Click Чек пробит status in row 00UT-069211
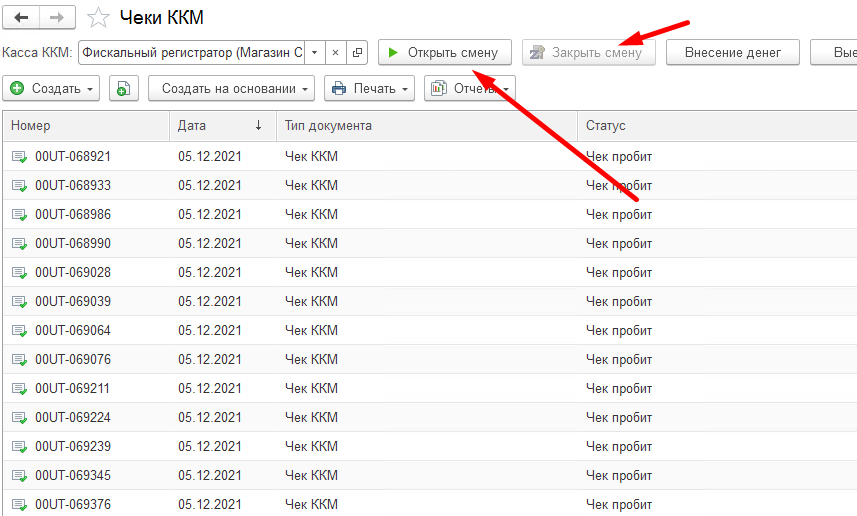Screen dimensions: 857x516 pos(619,388)
